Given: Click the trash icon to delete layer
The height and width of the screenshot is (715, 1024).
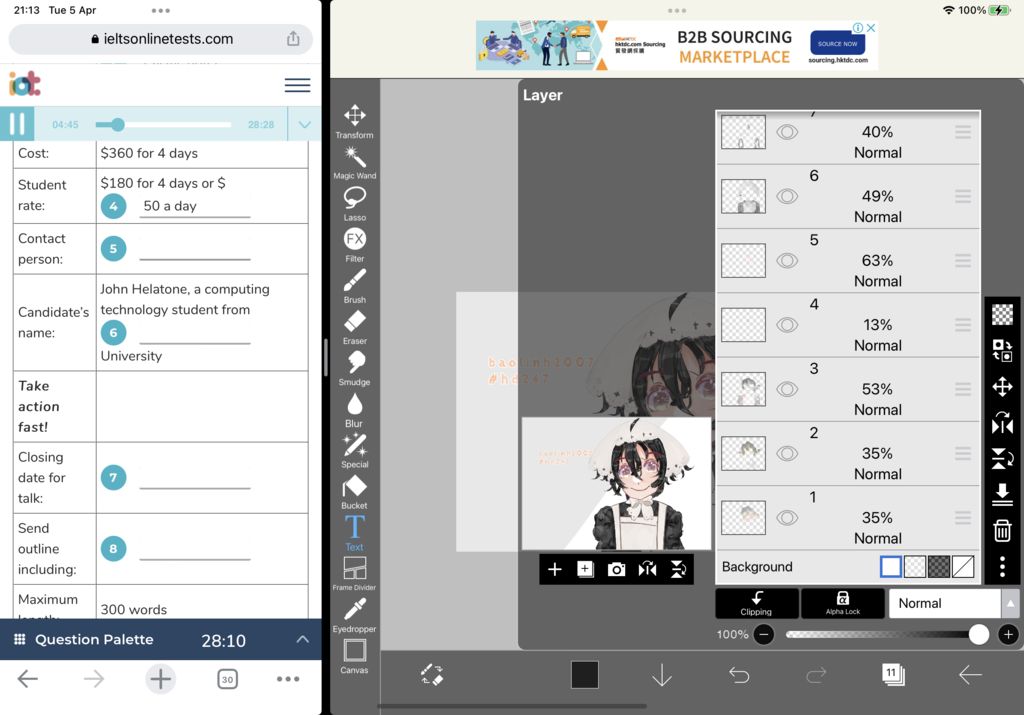Looking at the screenshot, I should (x=1002, y=530).
